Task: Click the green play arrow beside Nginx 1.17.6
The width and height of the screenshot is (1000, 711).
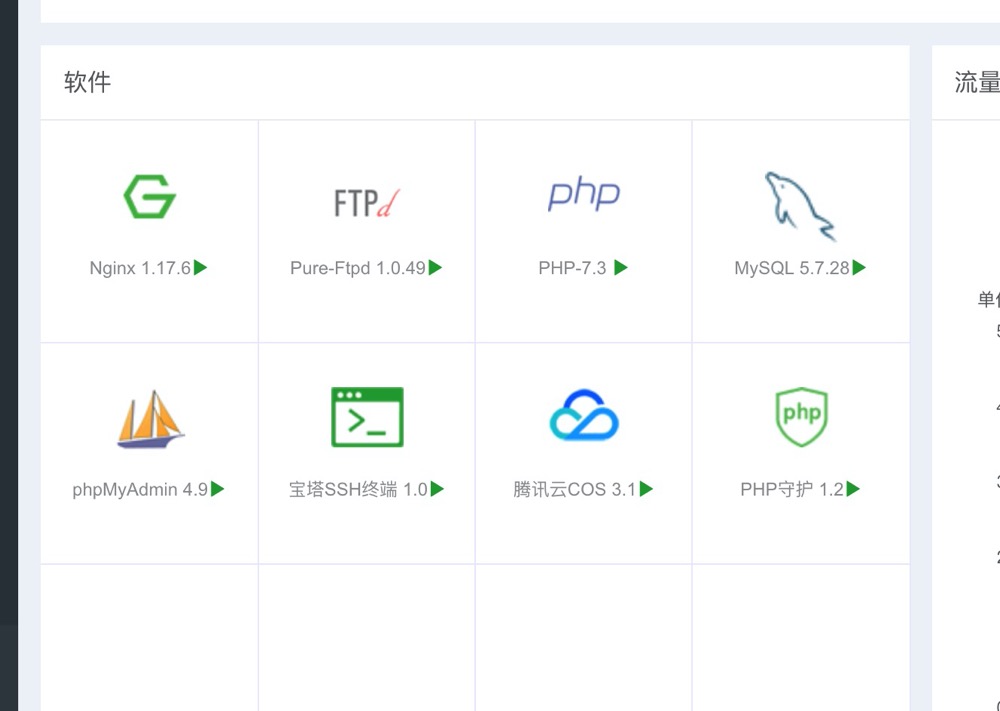Action: 200,267
